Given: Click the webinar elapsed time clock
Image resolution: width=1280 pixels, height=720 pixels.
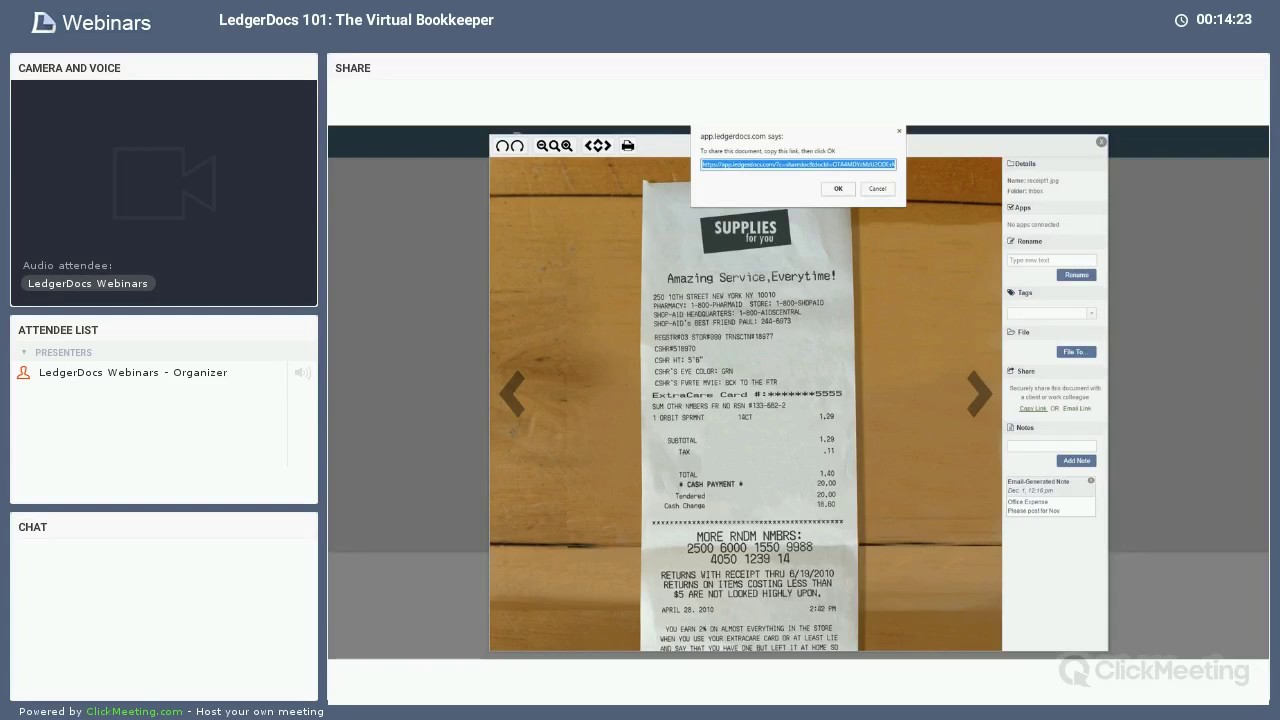Looking at the screenshot, I should pos(1213,20).
